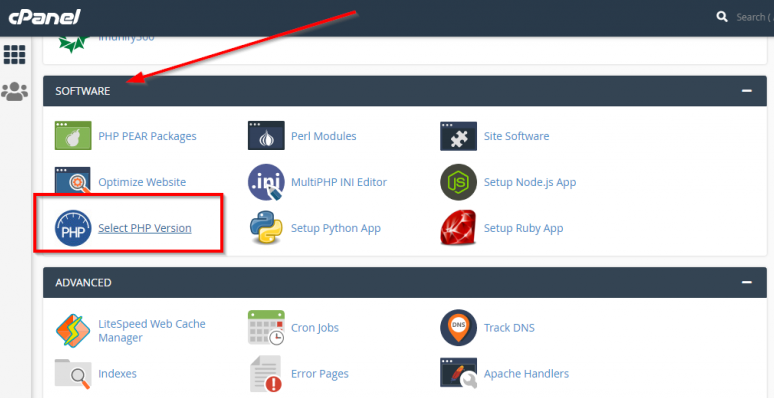Click the red Ruby gem icon

pyautogui.click(x=459, y=228)
